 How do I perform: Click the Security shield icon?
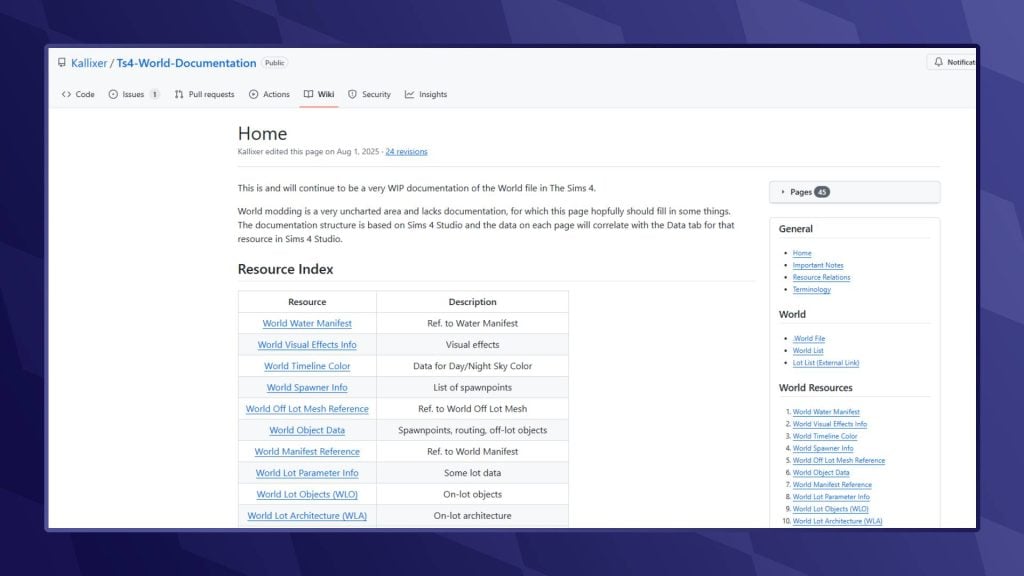coord(352,94)
